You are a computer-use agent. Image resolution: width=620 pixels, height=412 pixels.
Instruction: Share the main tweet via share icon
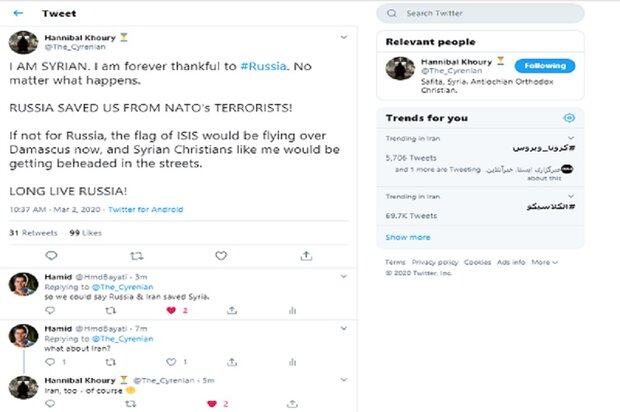307,256
